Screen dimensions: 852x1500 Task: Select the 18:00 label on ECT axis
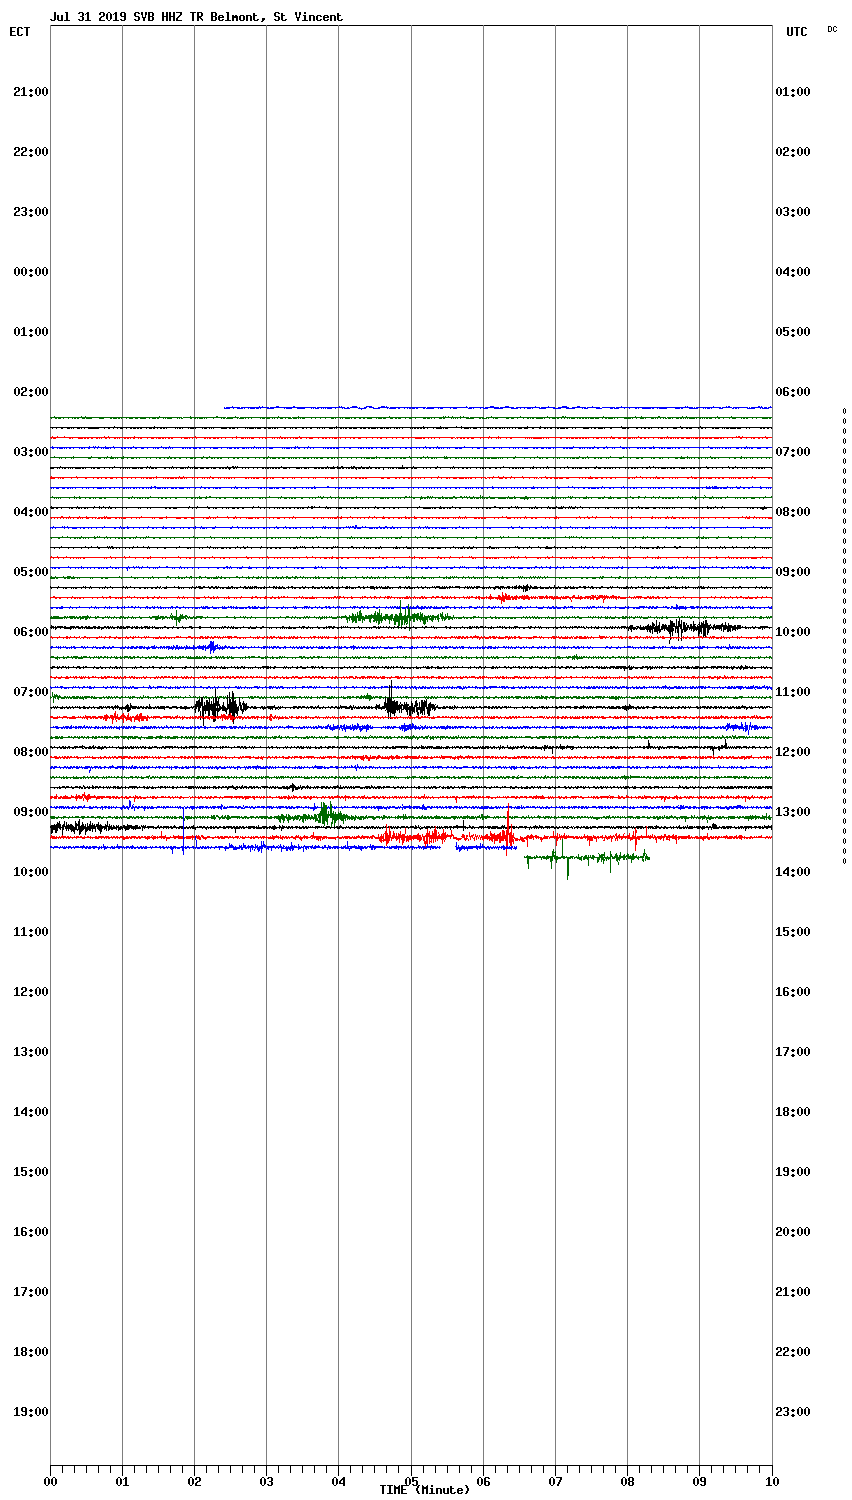31,1352
